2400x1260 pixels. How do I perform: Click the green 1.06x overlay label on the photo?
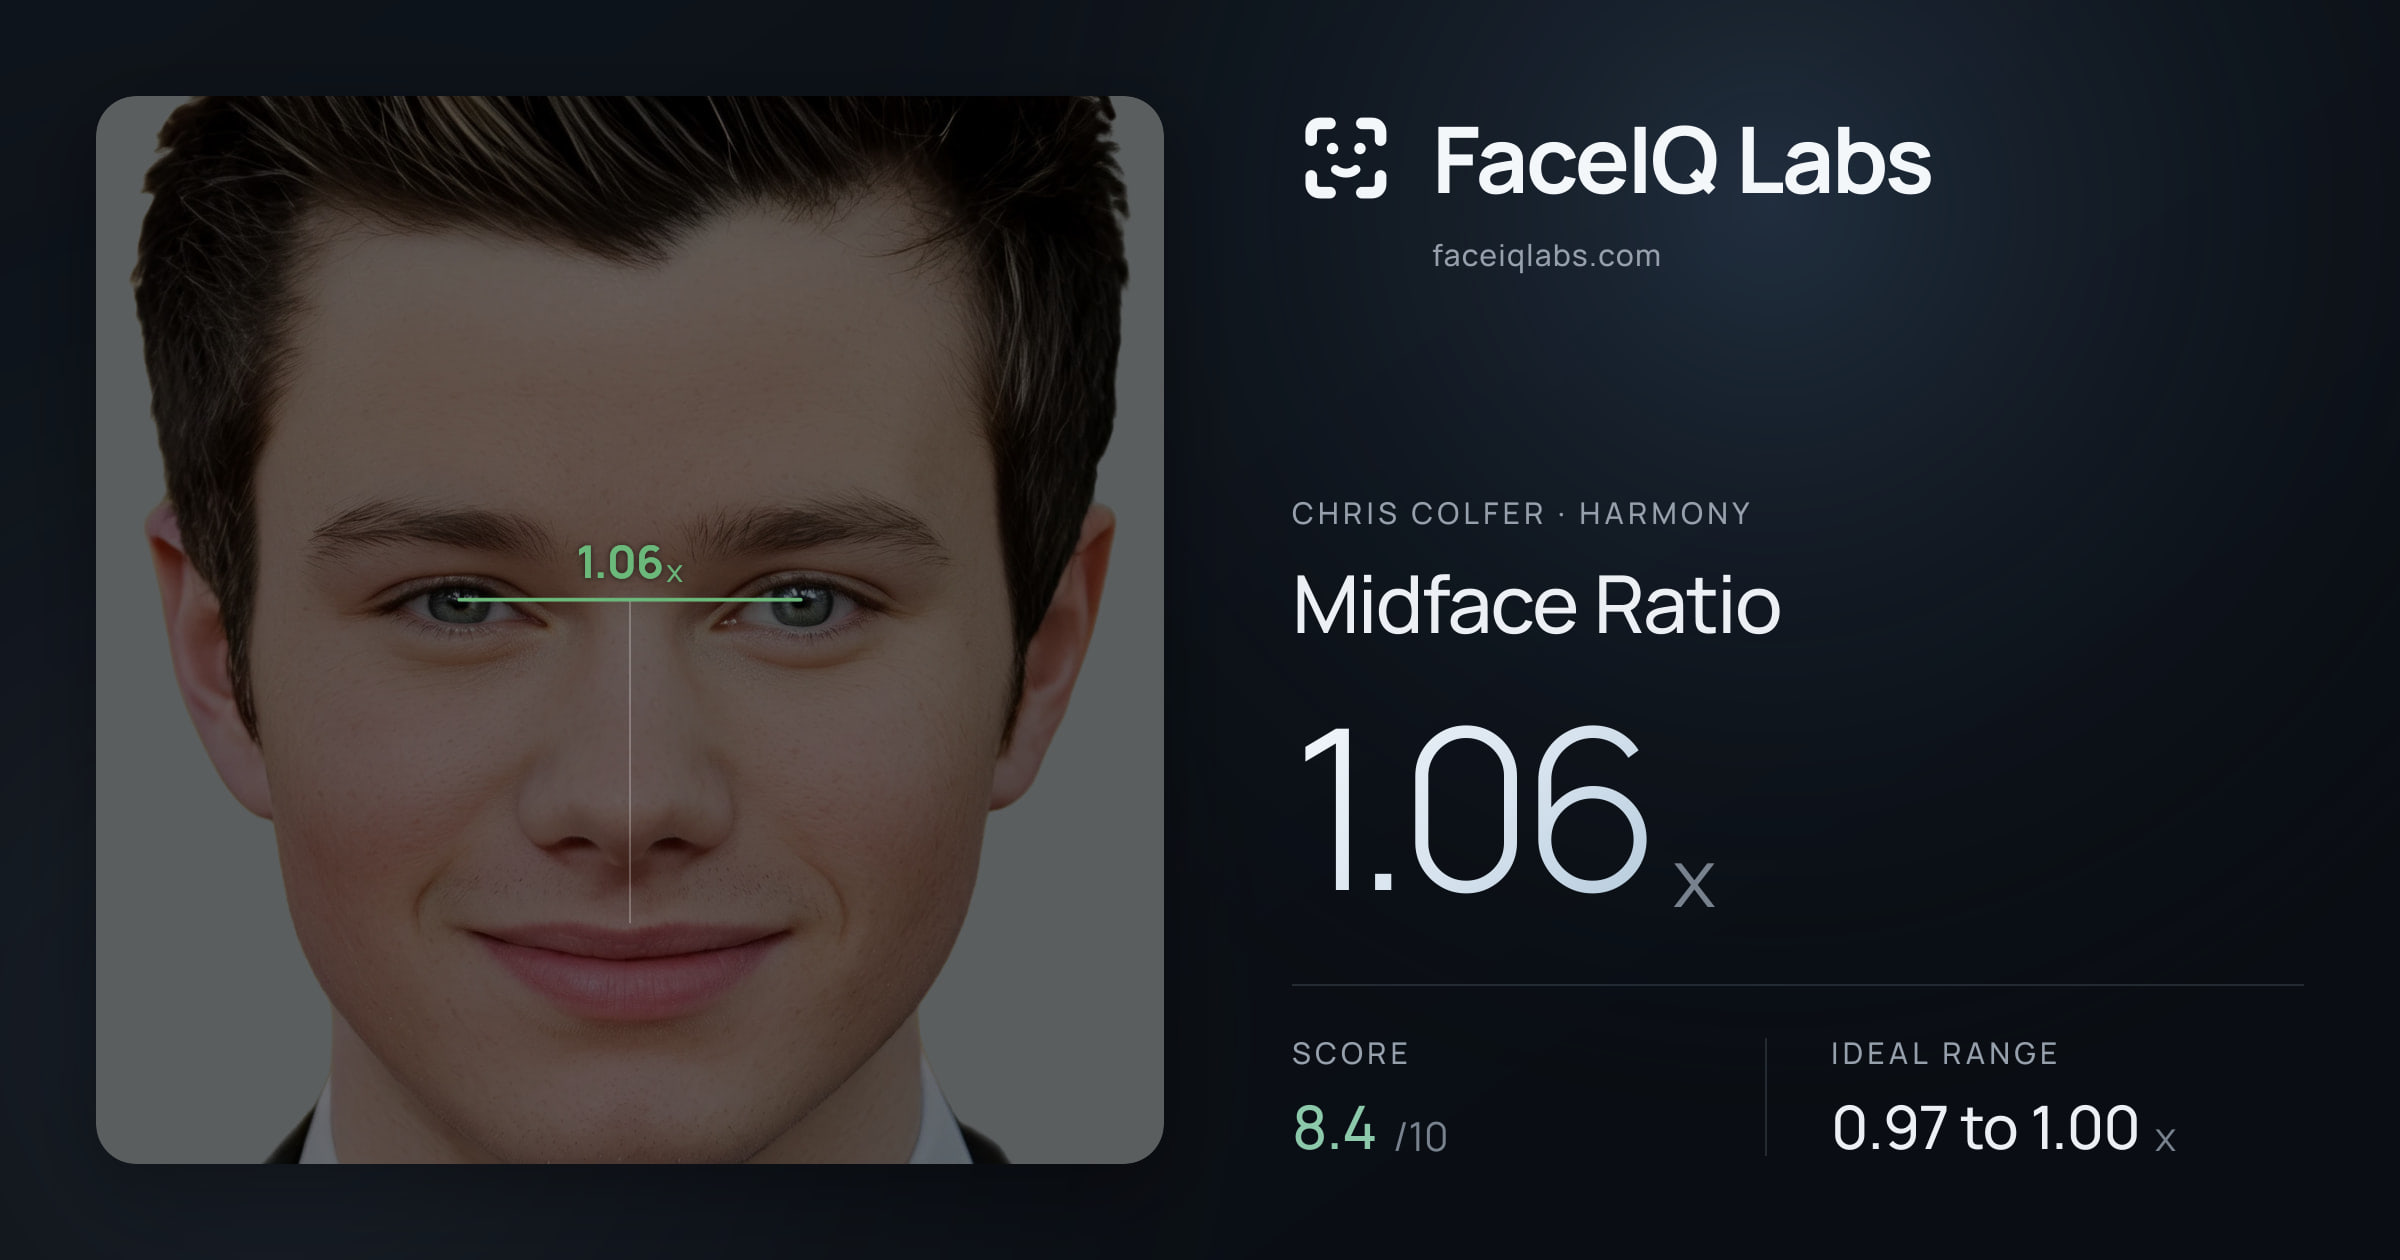tap(630, 564)
